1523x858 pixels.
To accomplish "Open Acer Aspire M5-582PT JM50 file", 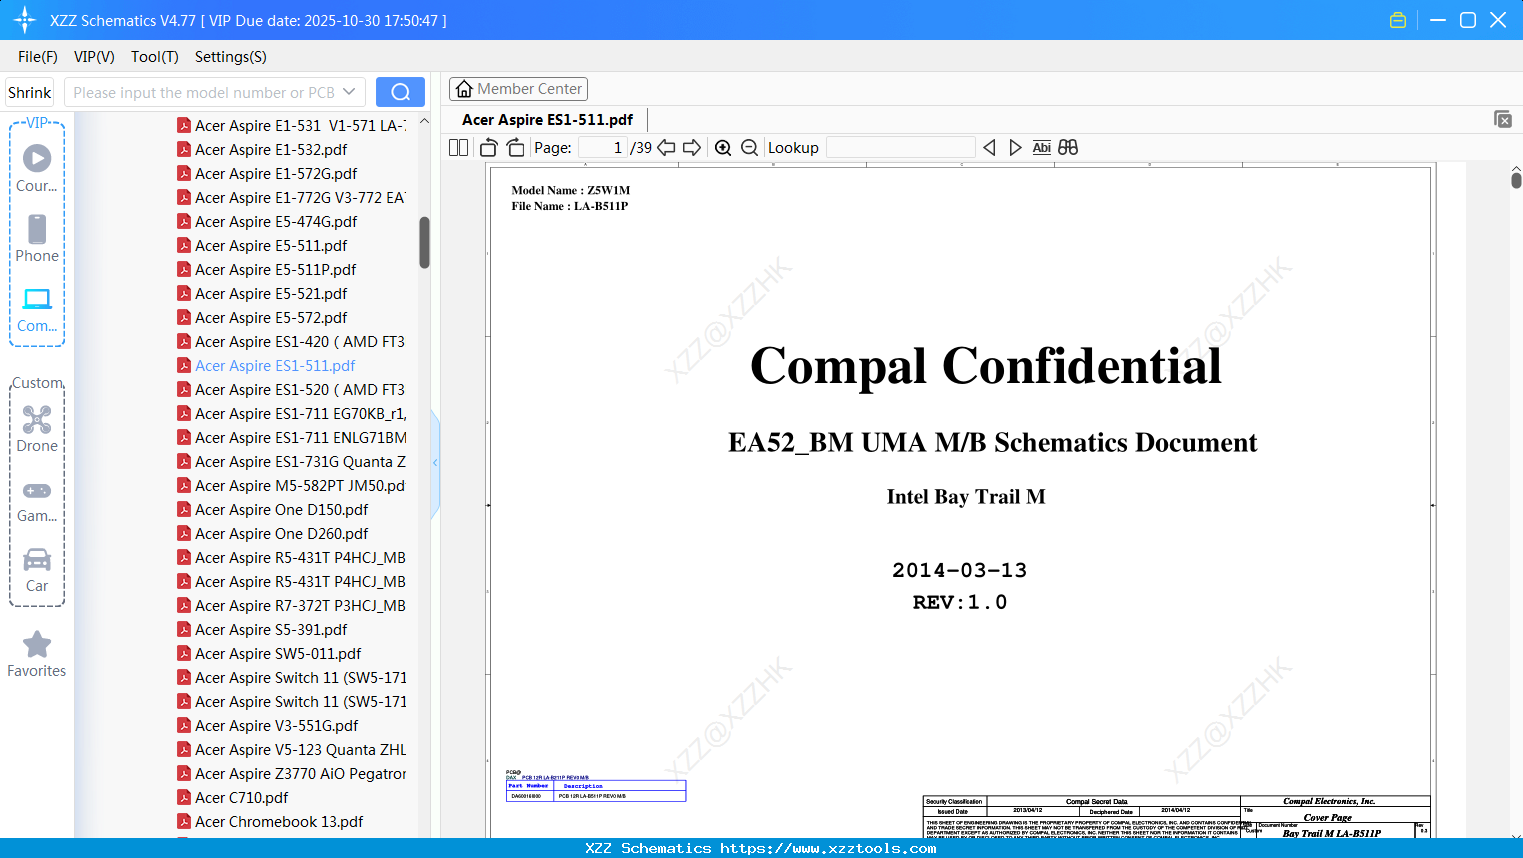I will (291, 486).
